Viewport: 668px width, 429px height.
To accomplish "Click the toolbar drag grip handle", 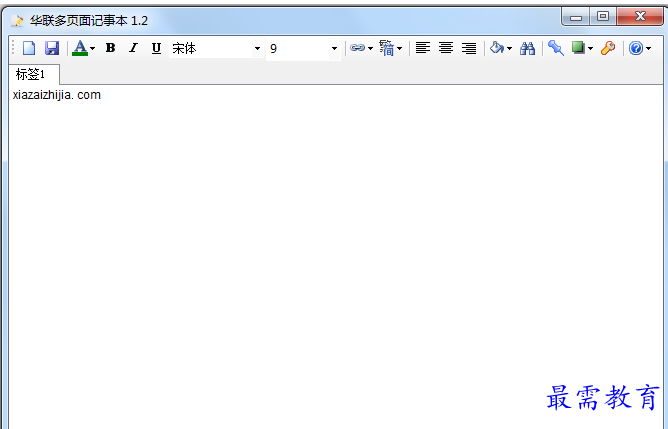I will pos(14,48).
